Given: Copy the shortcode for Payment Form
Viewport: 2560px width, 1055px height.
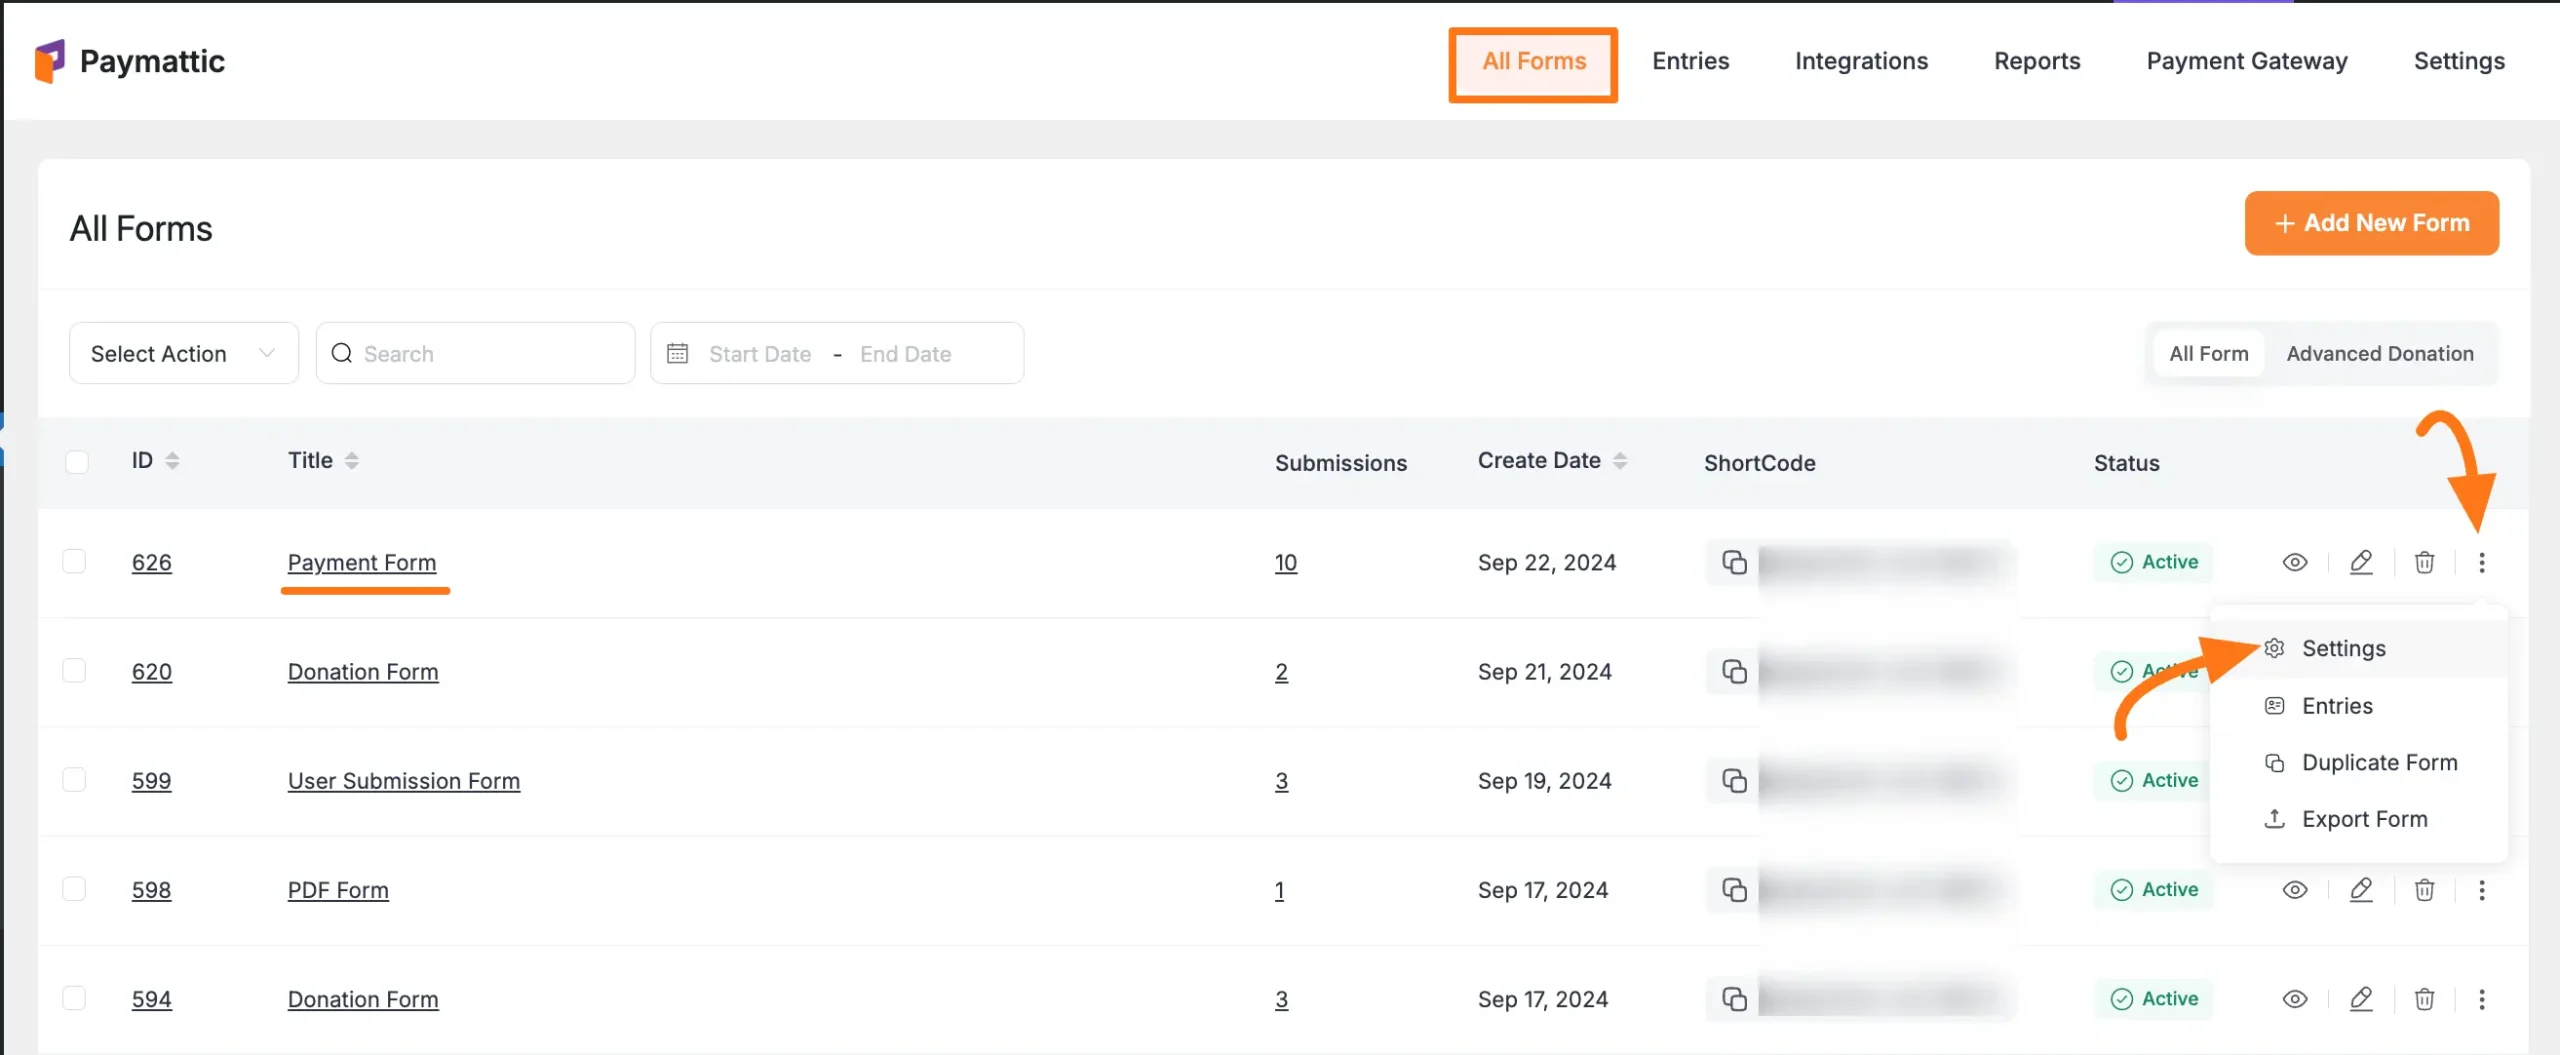Looking at the screenshot, I should [x=1735, y=562].
